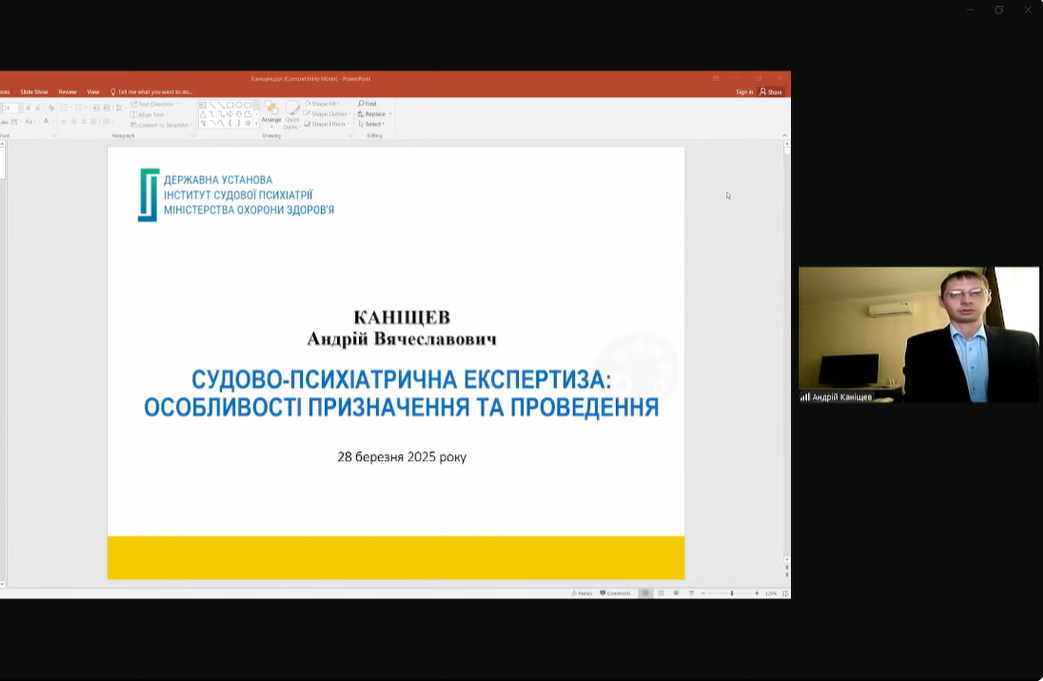Toggle the Notes pane

click(582, 593)
